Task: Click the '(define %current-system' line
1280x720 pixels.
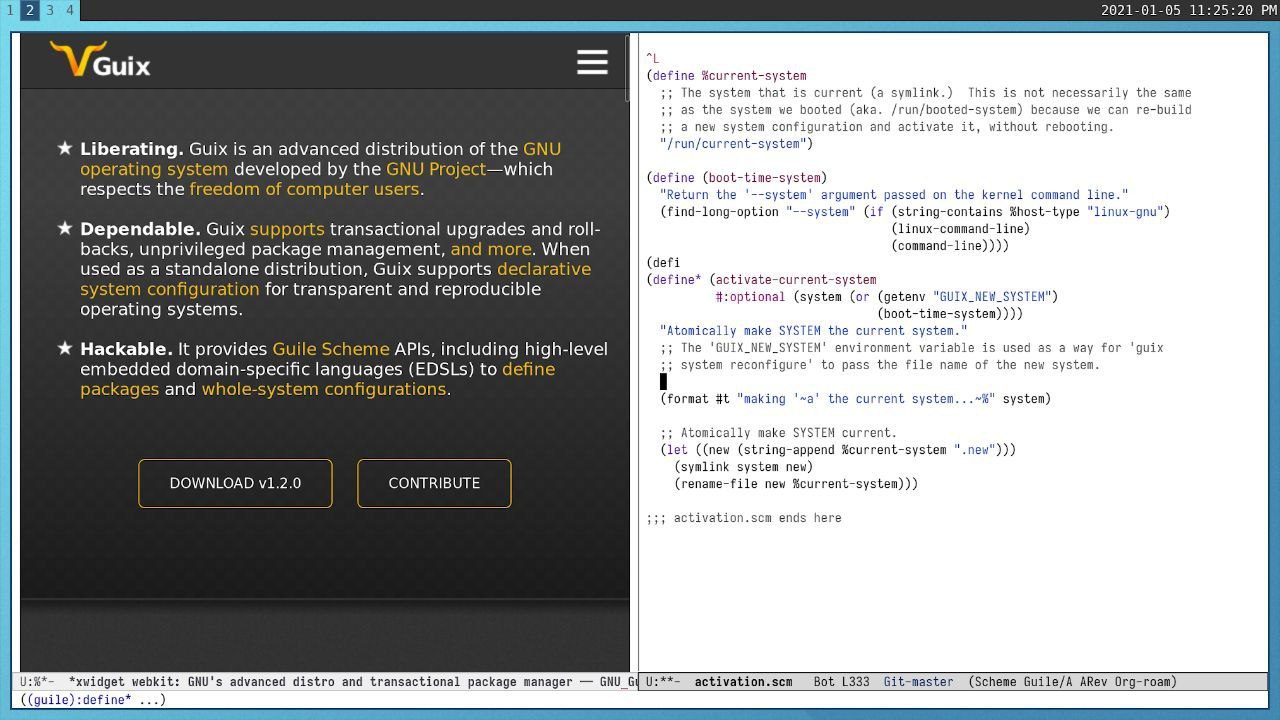Action: coord(727,76)
